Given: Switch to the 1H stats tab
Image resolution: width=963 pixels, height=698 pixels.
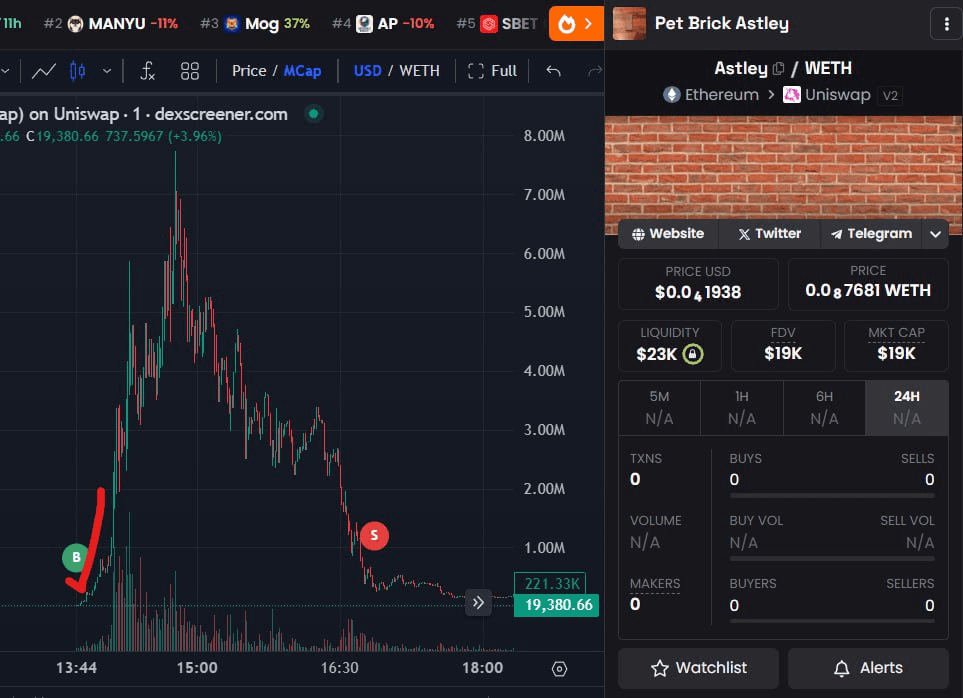Looking at the screenshot, I should [742, 408].
